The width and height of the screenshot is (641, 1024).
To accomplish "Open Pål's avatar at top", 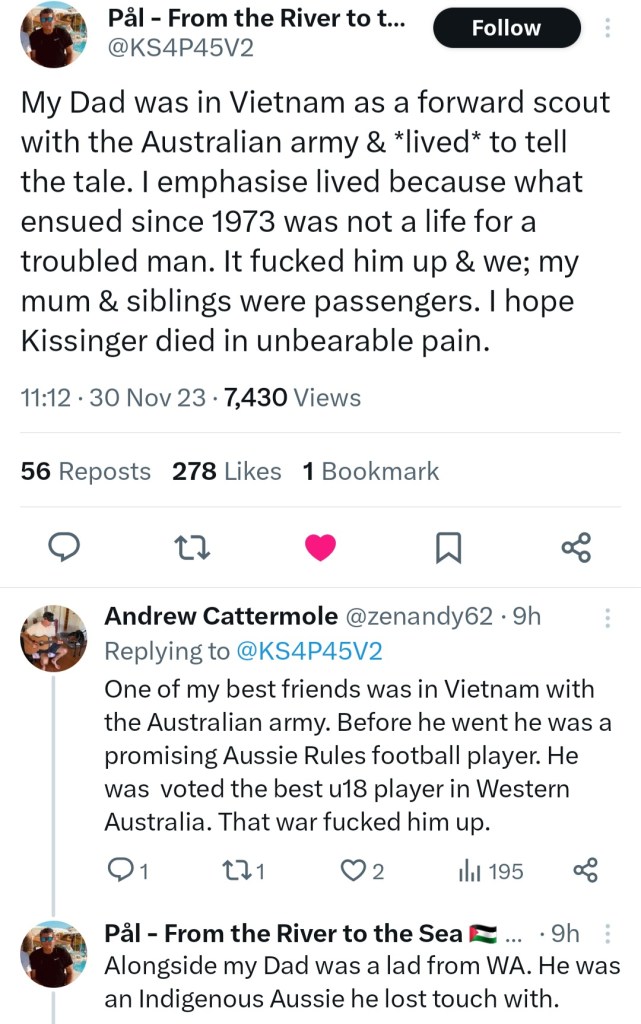I will [53, 38].
